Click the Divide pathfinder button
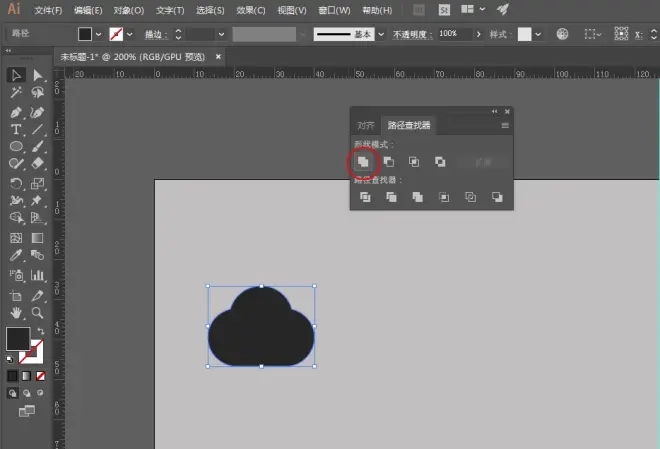This screenshot has height=449, width=660. click(x=365, y=197)
